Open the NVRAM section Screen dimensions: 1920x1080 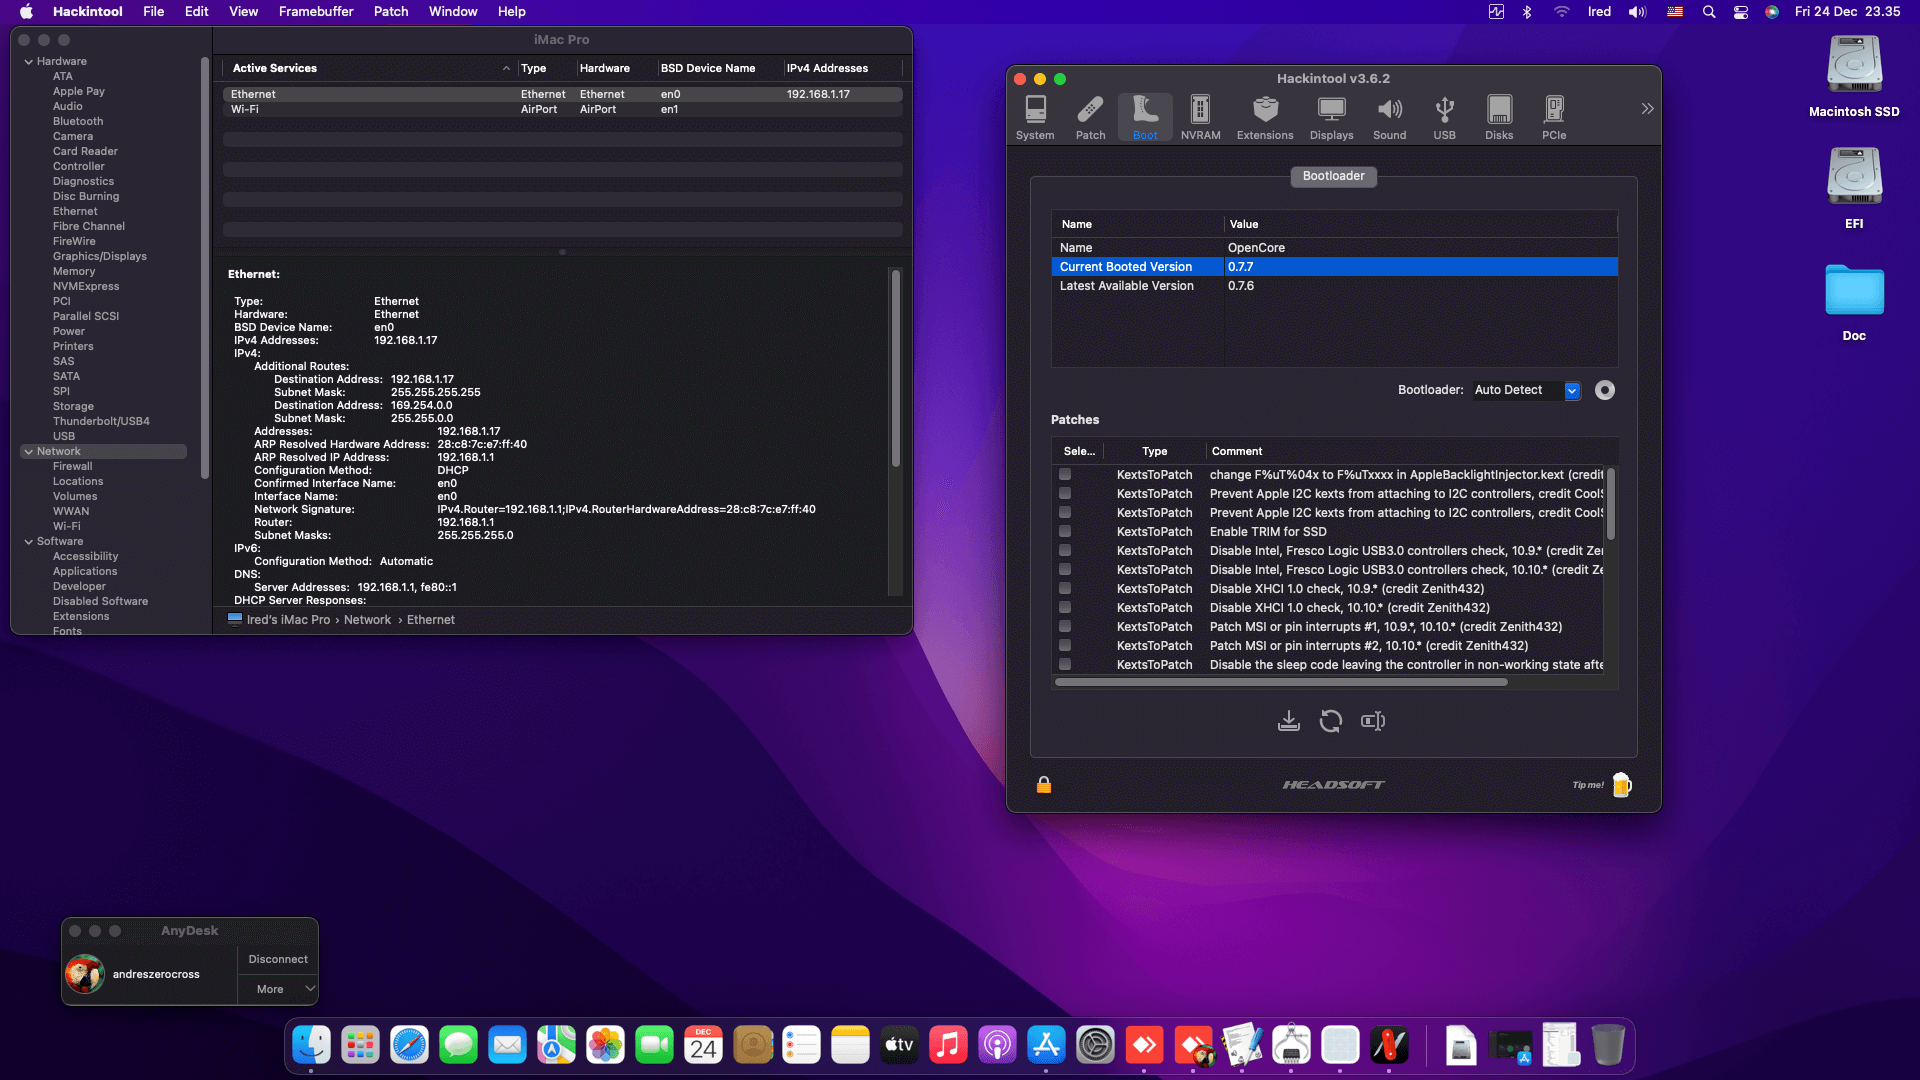1200,118
